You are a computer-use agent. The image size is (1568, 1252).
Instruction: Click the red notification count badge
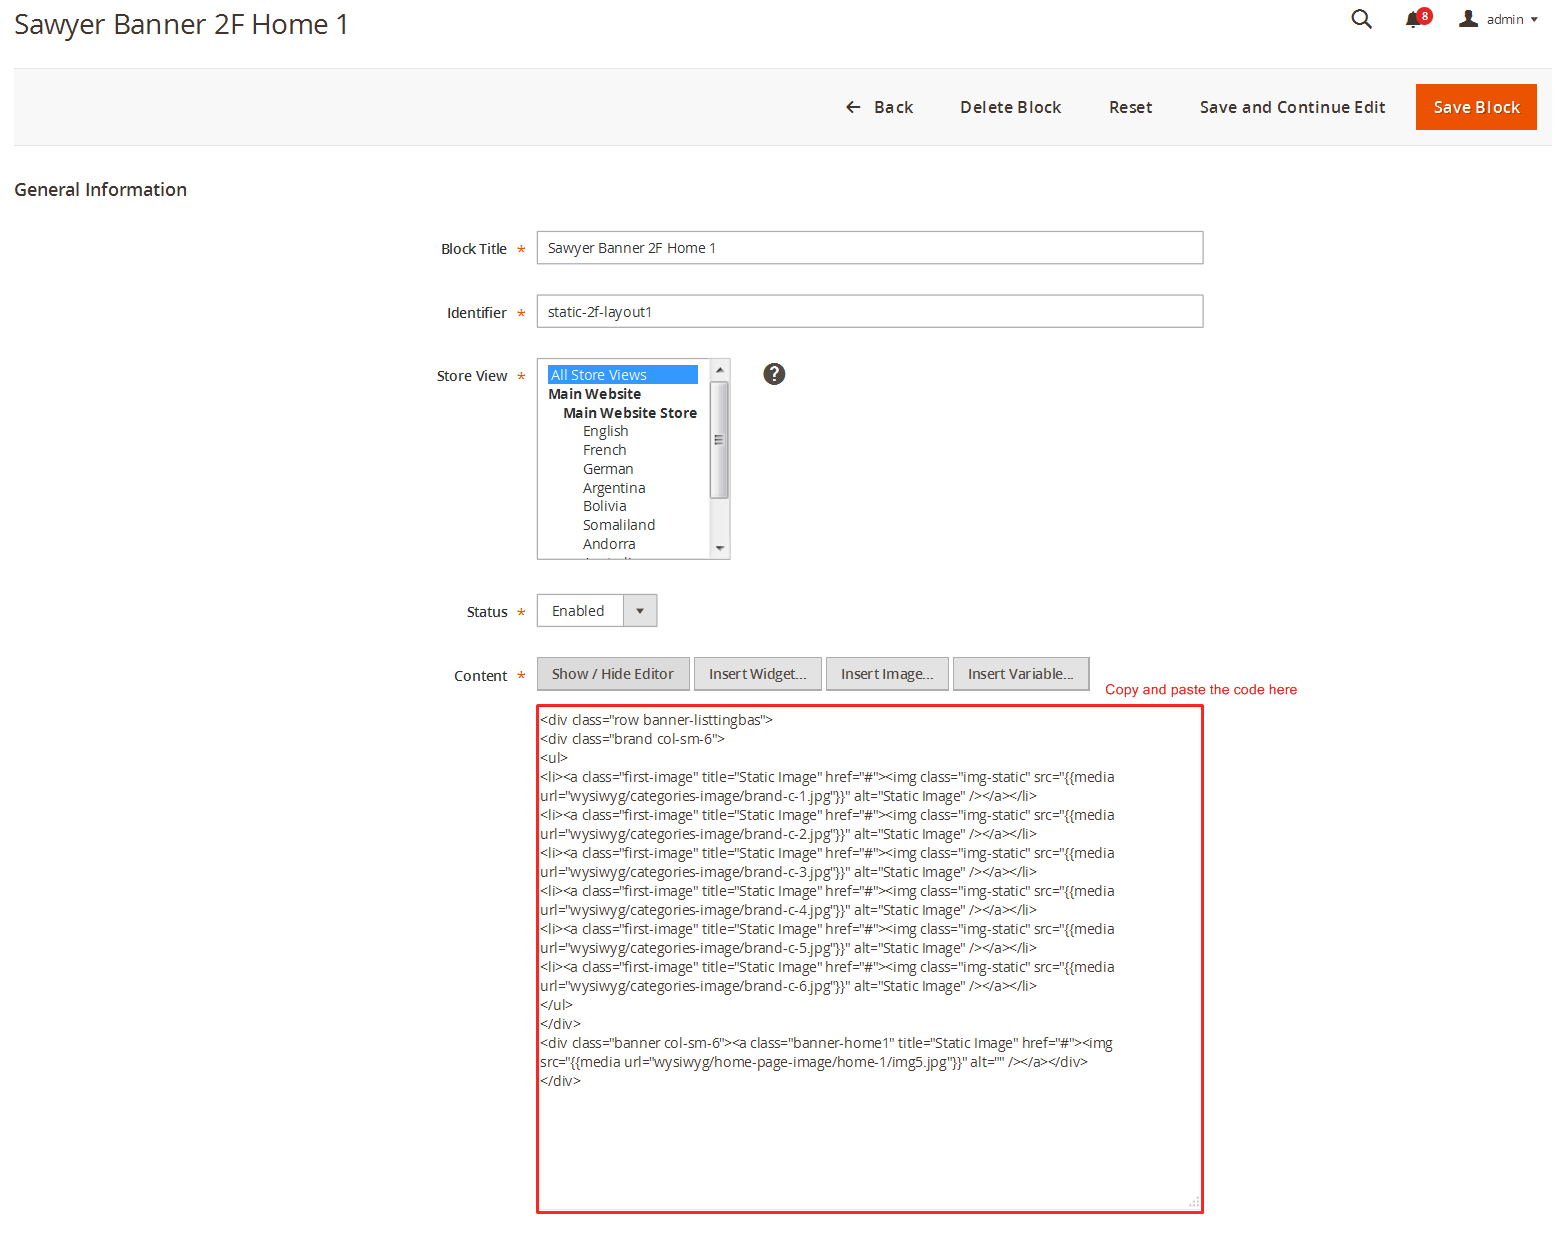click(1424, 16)
